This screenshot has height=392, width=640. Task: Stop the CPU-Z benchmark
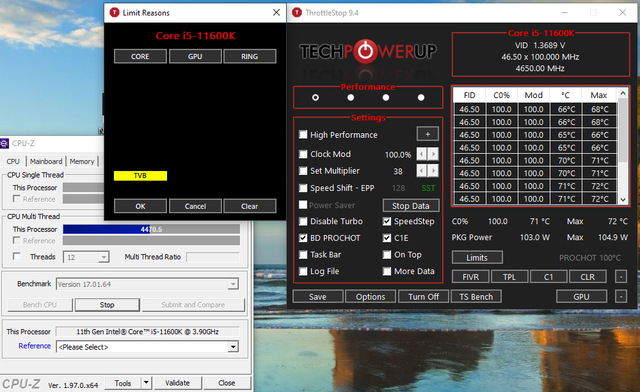tap(107, 305)
